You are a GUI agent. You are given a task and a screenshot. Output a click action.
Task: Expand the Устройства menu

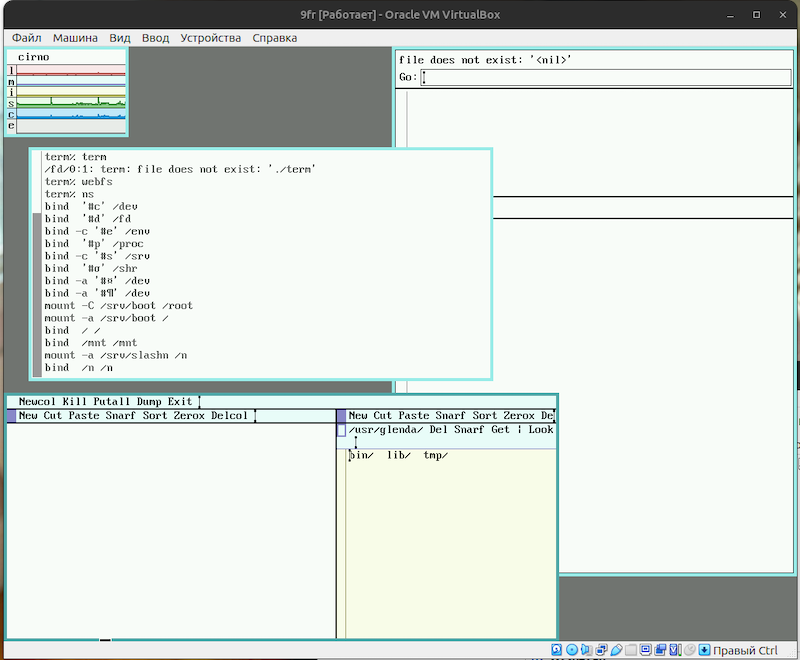click(x=210, y=38)
